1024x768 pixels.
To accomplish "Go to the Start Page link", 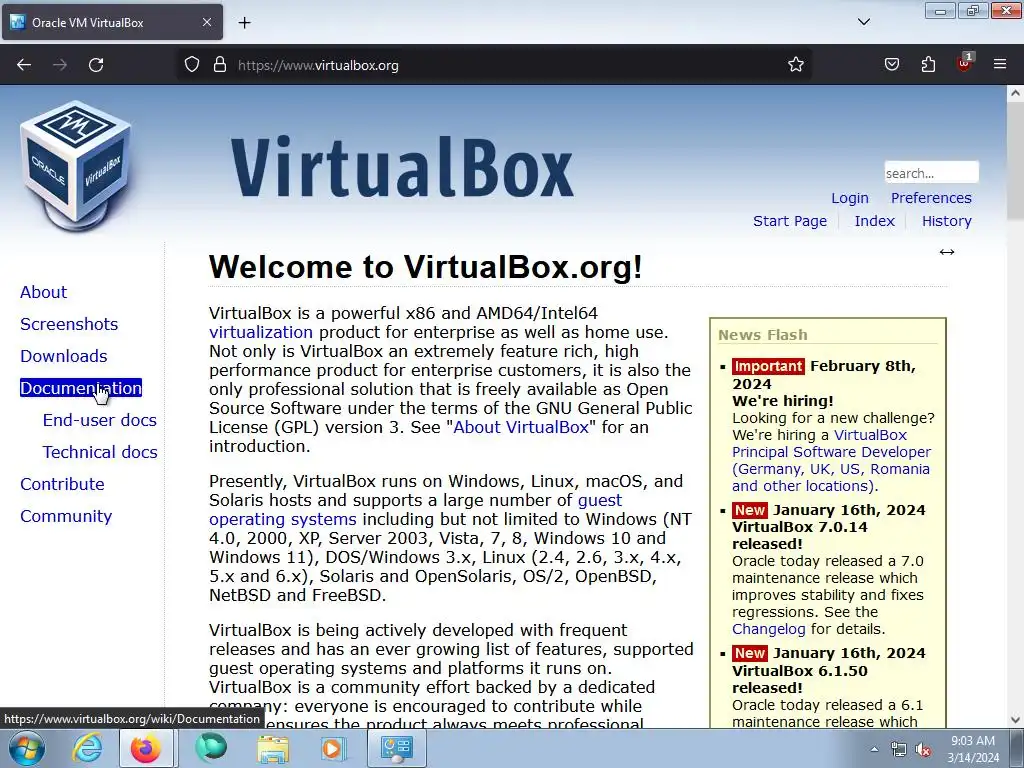I will (x=790, y=221).
